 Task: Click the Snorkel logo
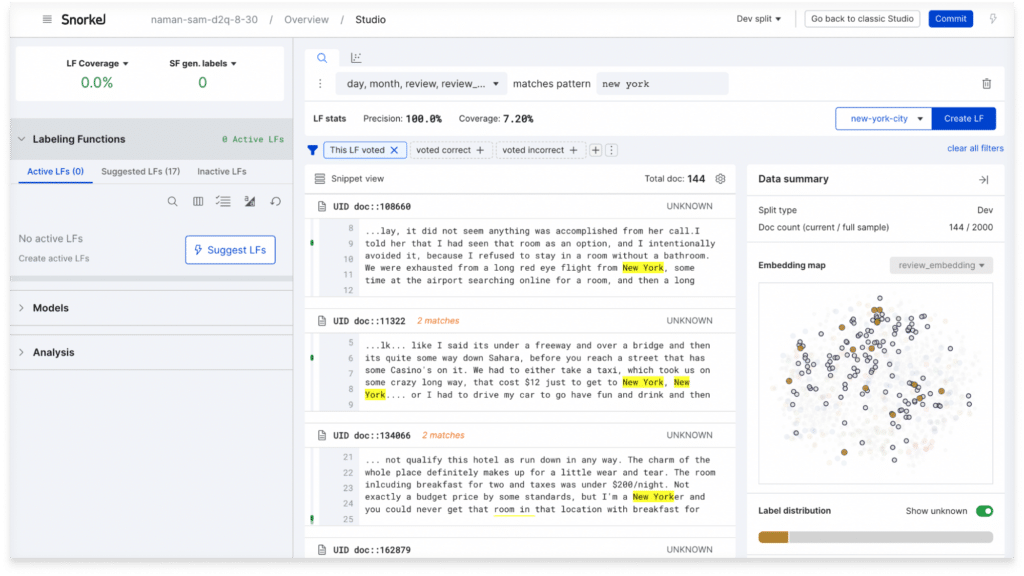(84, 20)
